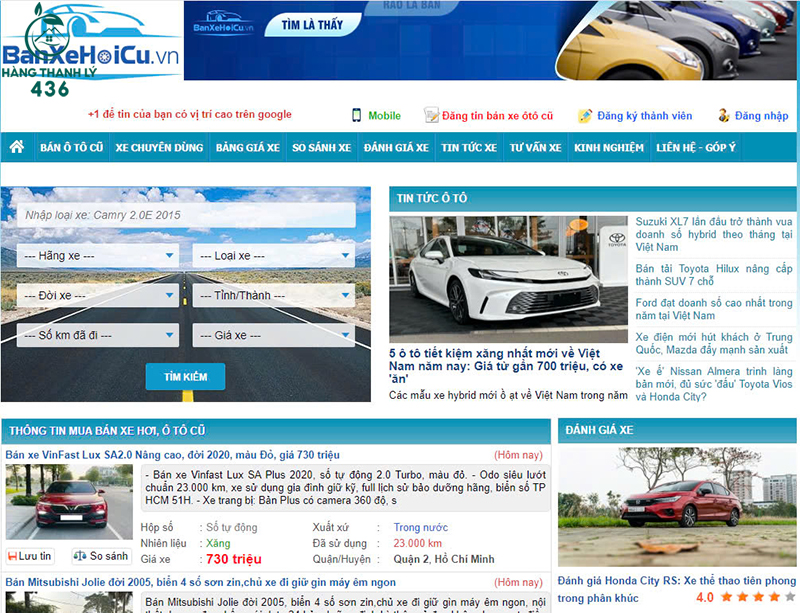Open the Mobile link
The height and width of the screenshot is (613, 800).
[x=384, y=116]
